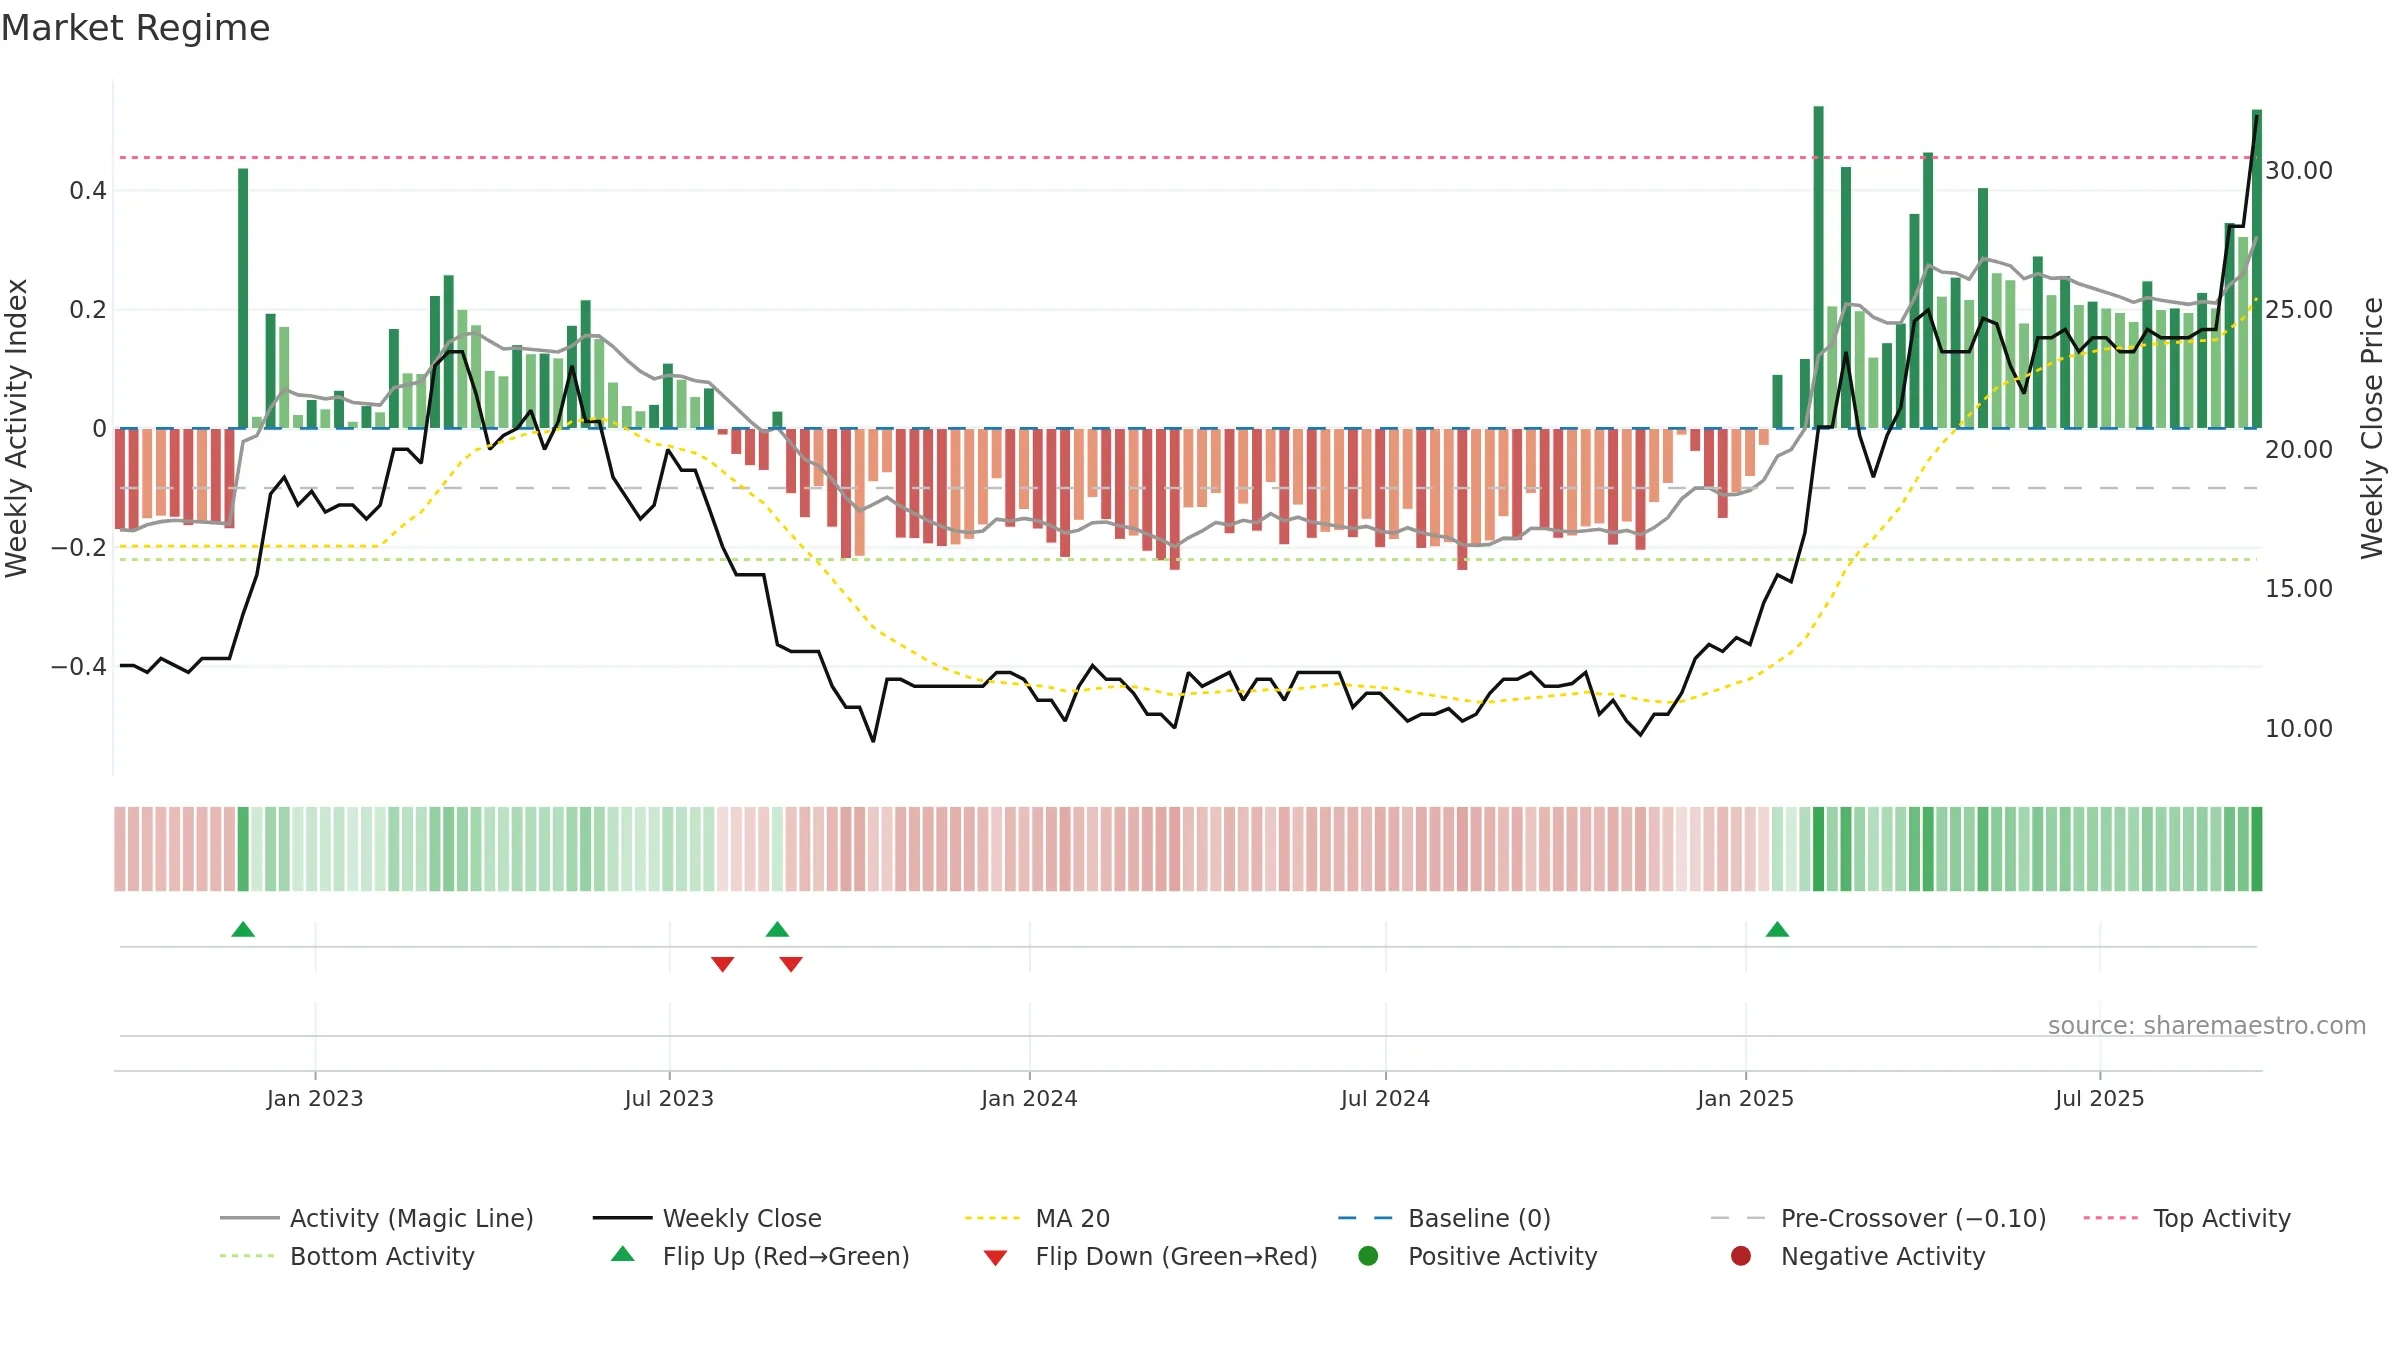Viewport: 2400px width, 1350px height.
Task: Toggle the Top Activity legend entry
Action: point(2187,1218)
